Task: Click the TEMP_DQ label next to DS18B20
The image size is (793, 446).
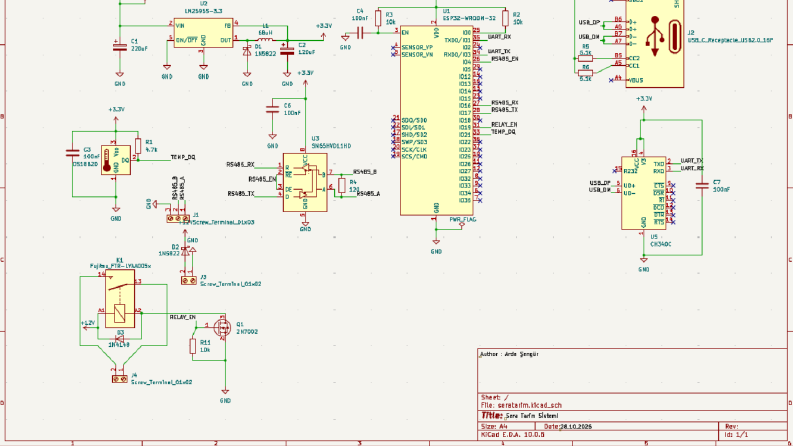Action: (183, 157)
